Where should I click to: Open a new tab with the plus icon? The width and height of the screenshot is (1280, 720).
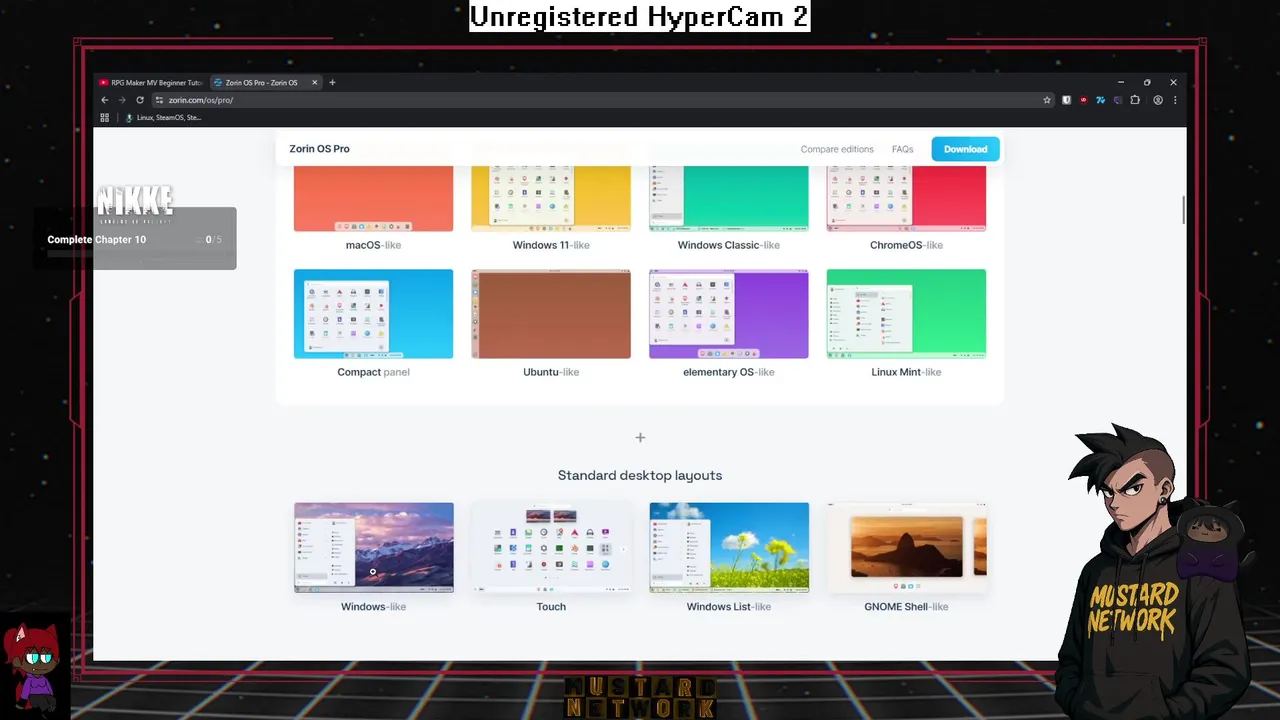[332, 82]
